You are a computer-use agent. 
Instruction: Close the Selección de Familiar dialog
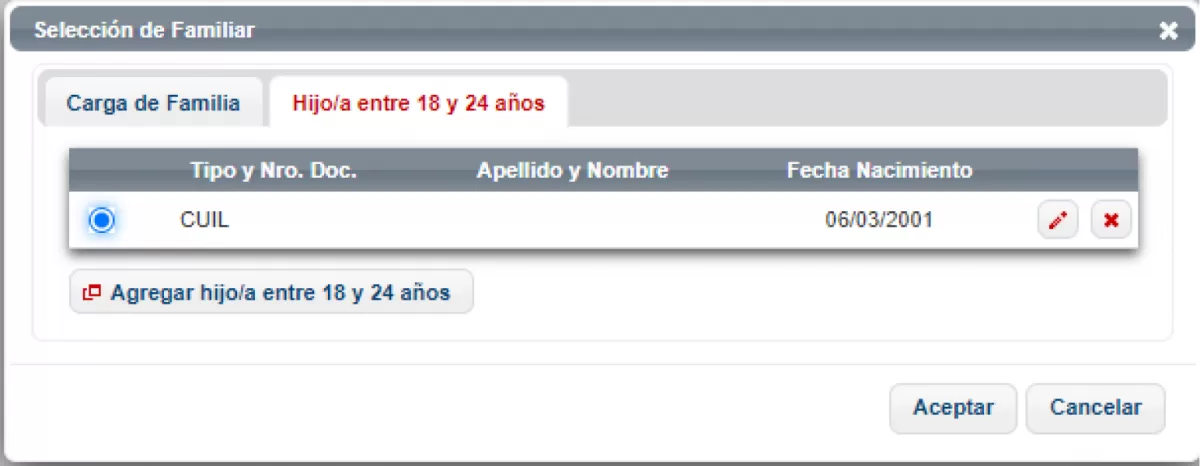tap(1168, 31)
